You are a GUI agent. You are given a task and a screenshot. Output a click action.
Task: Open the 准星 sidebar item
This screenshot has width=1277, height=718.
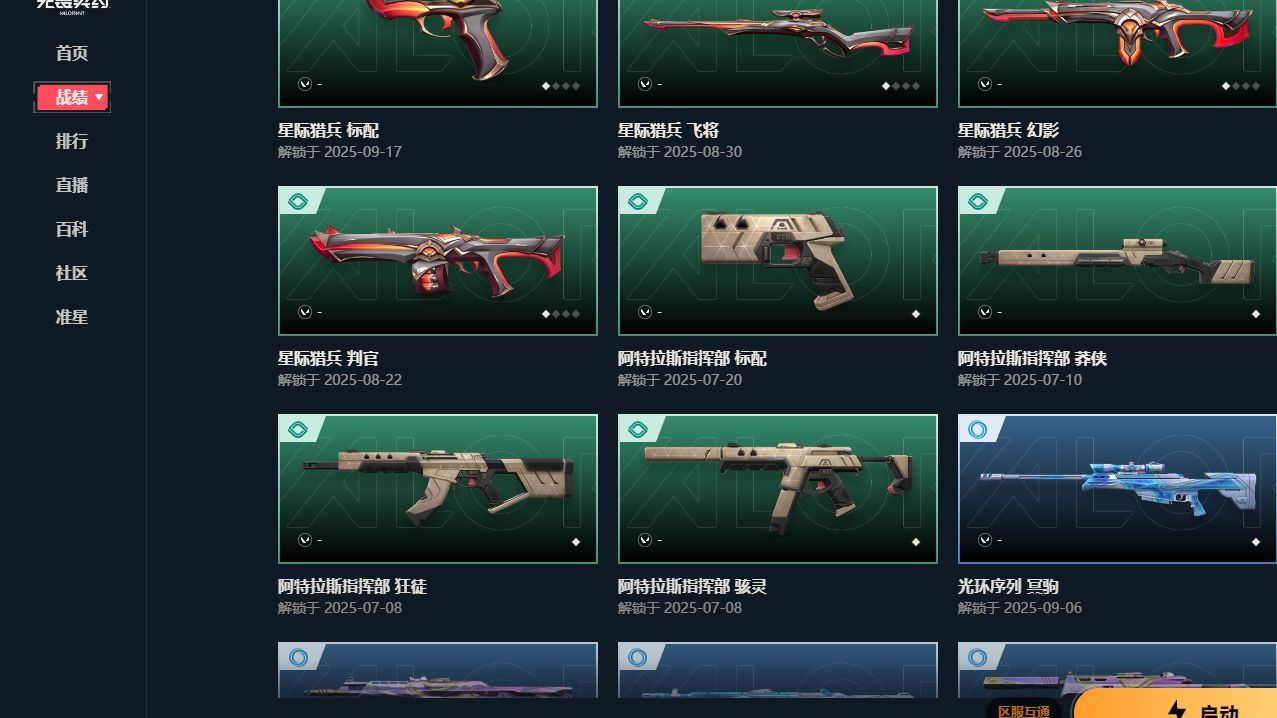72,317
